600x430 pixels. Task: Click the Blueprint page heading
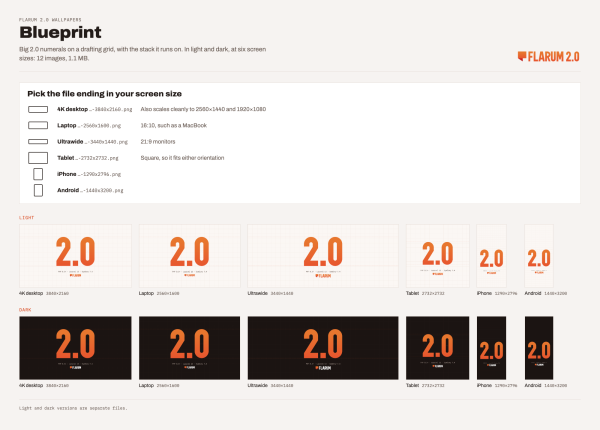pyautogui.click(x=60, y=33)
